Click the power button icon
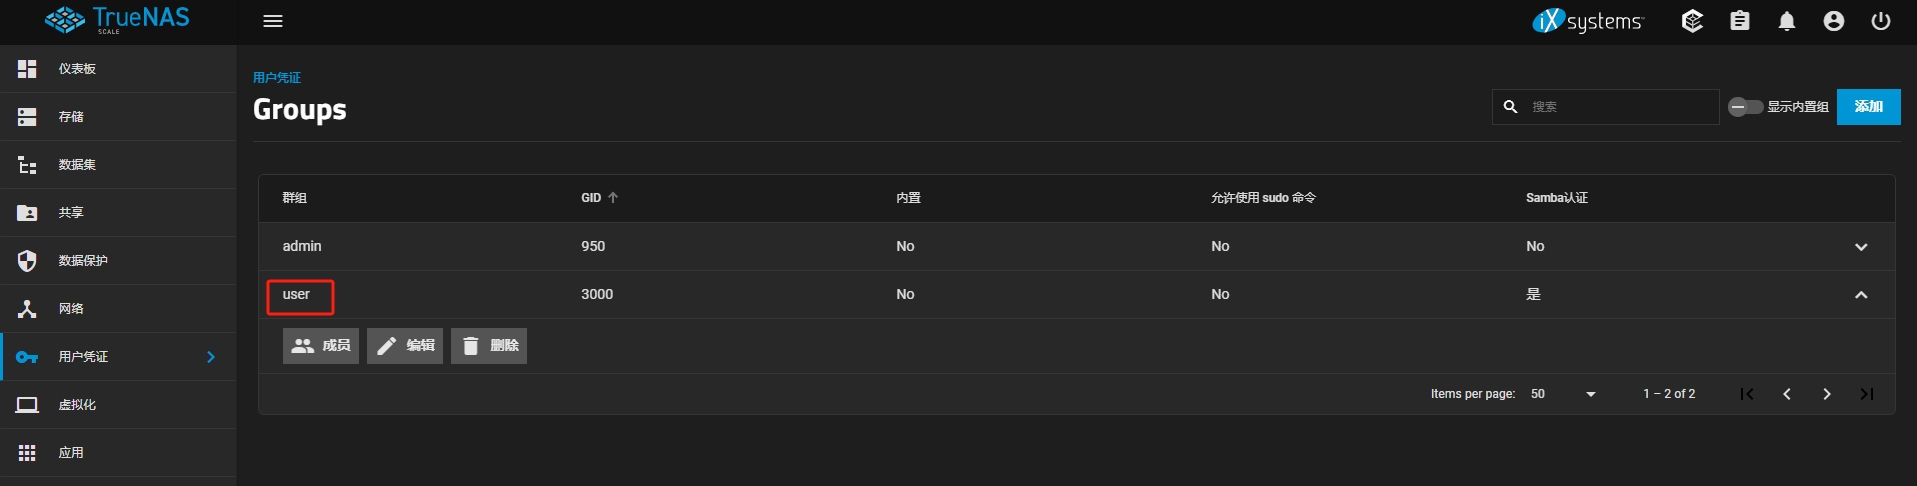 1881,21
